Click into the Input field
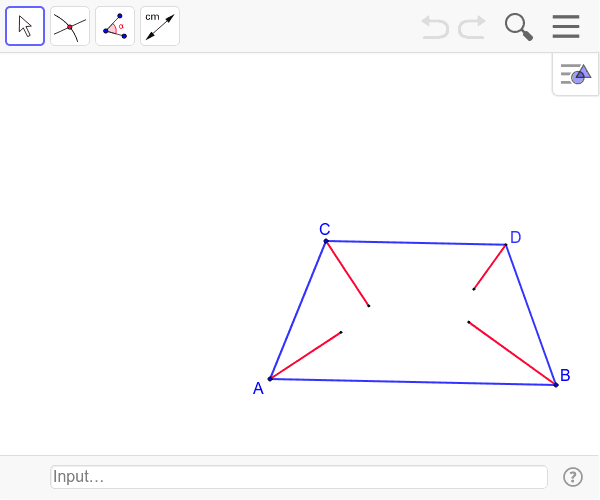This screenshot has height=500, width=600. (x=299, y=477)
